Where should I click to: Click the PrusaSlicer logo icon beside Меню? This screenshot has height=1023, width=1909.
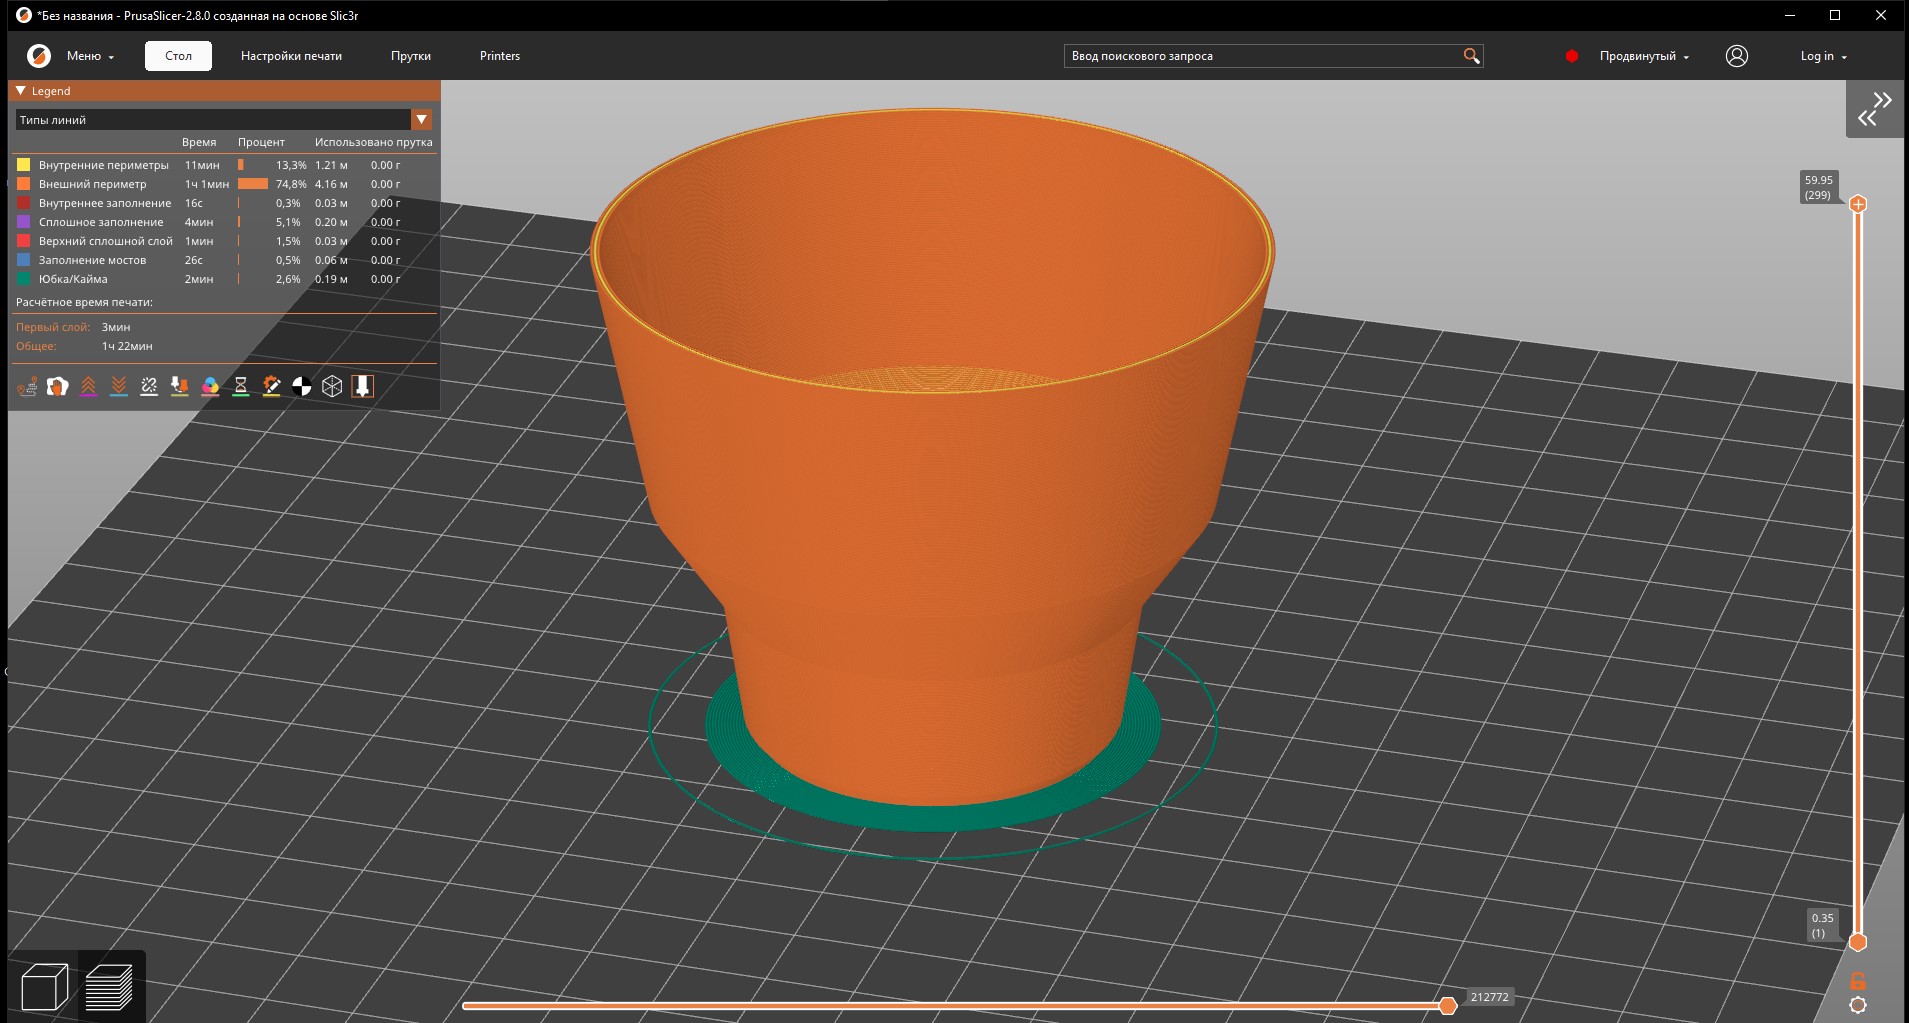coord(39,56)
